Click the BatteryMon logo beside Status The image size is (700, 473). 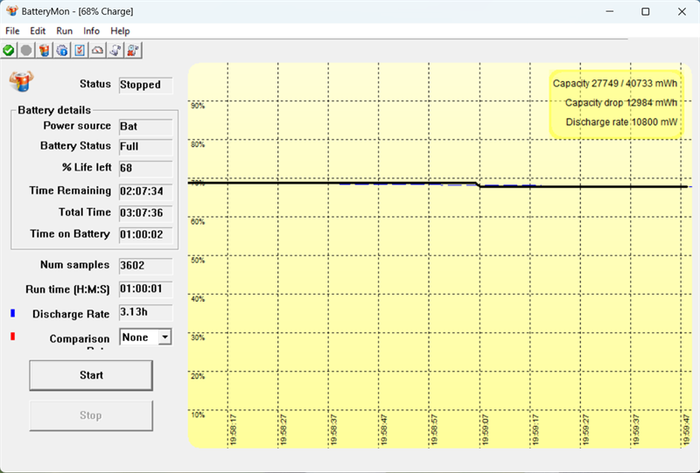point(20,82)
